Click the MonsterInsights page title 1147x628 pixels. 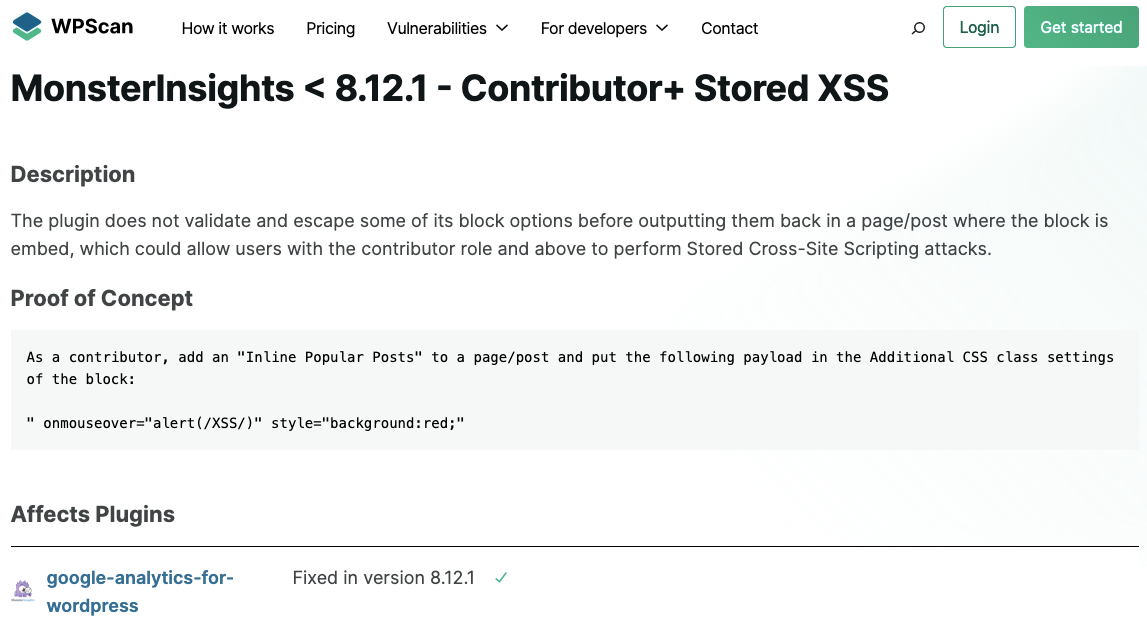click(450, 88)
